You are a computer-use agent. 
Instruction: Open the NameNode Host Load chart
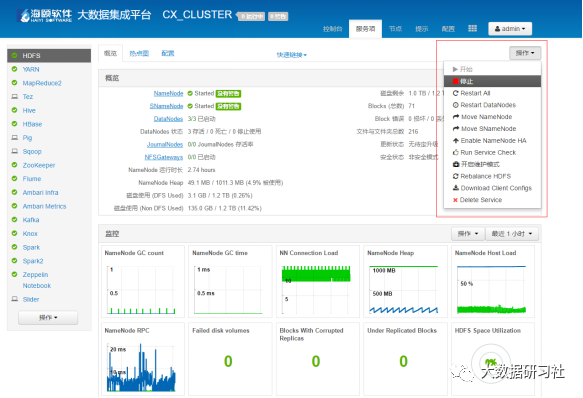tap(493, 282)
